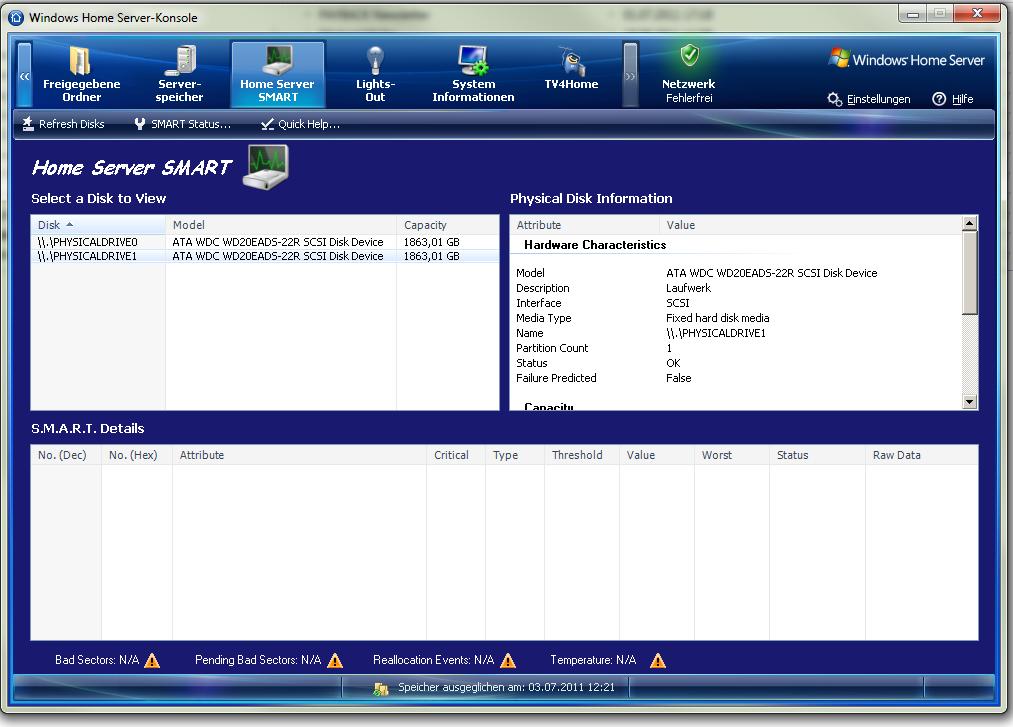The image size is (1013, 727).
Task: Click the physical disk info Attribute header
Action: (x=585, y=225)
